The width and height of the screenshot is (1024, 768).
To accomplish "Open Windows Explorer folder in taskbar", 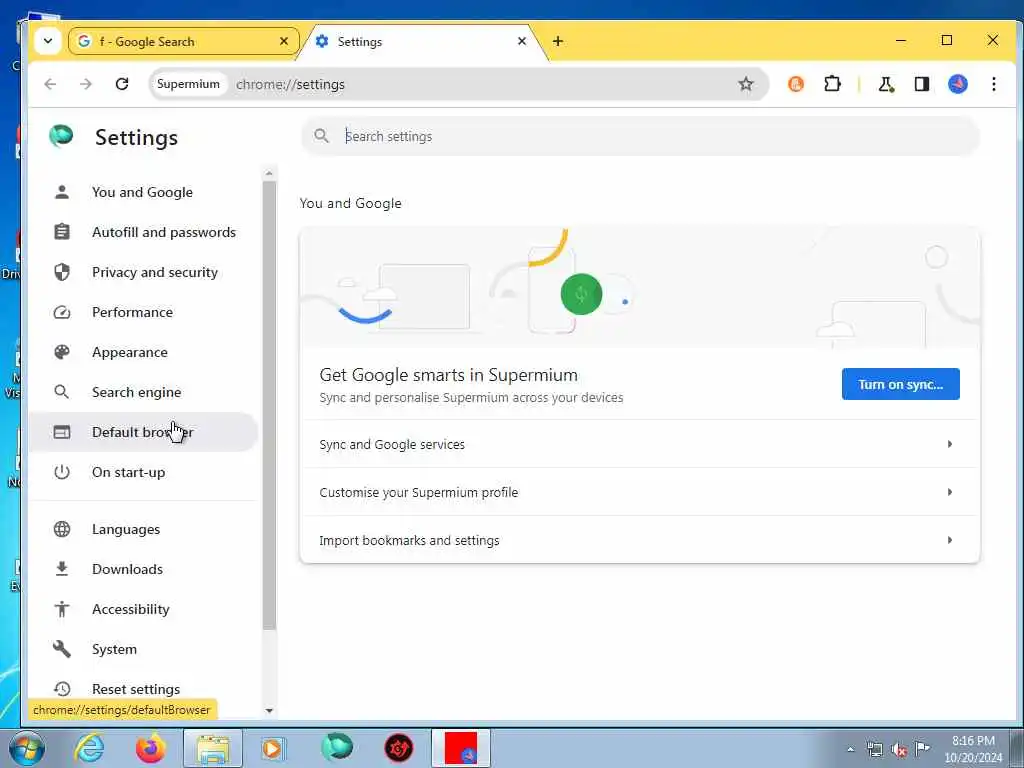I will coord(213,748).
